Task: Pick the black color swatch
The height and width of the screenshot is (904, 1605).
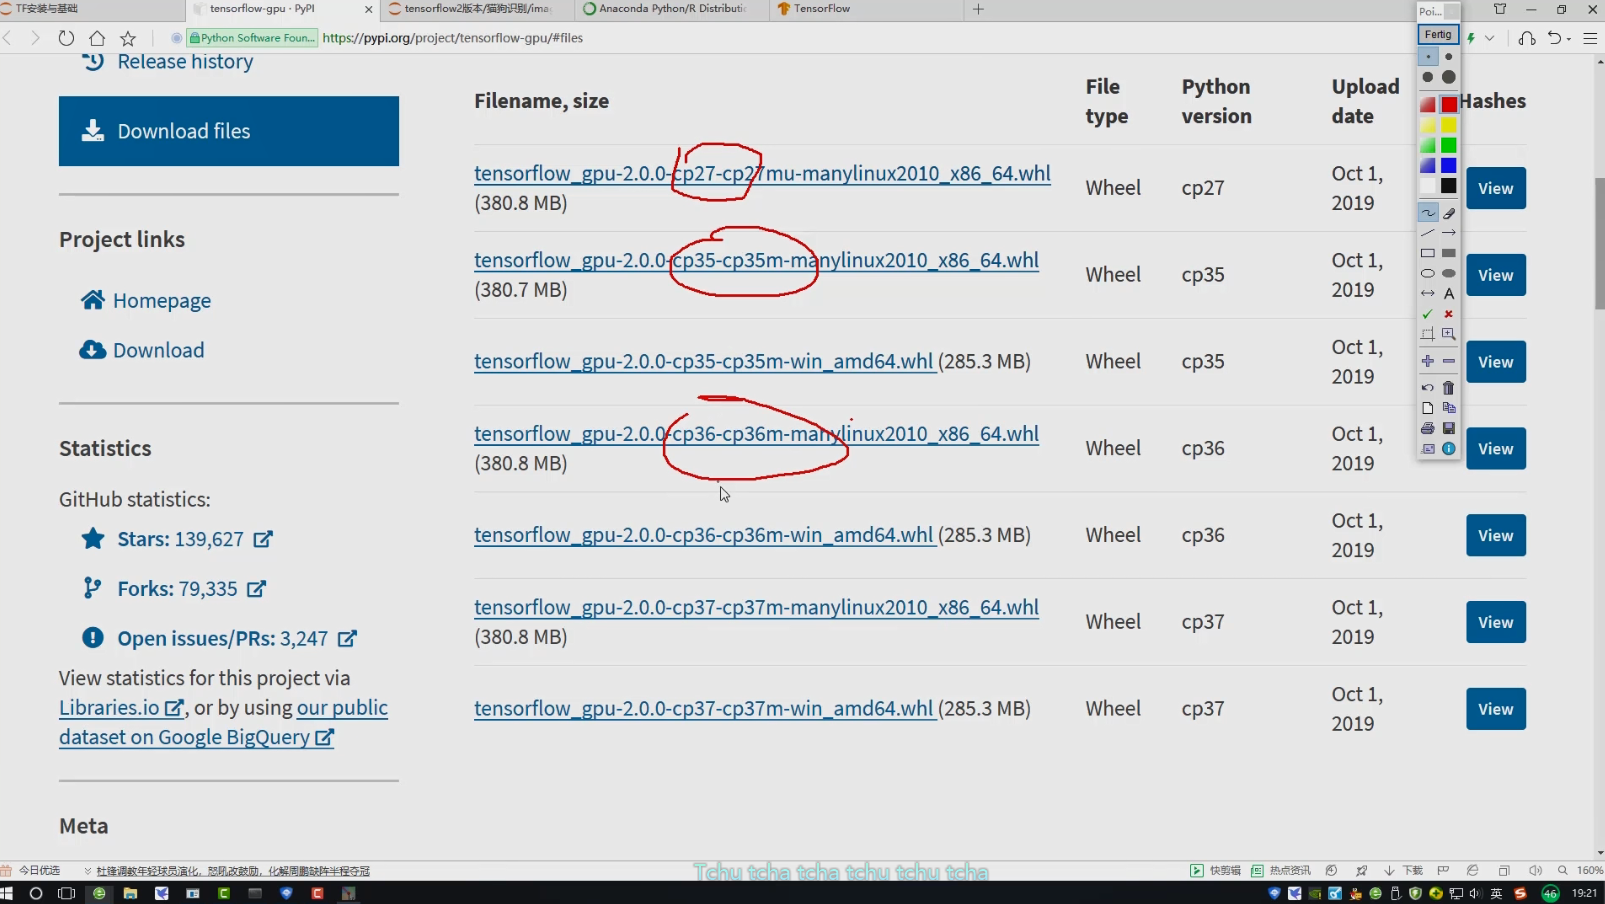Action: 1449,185
